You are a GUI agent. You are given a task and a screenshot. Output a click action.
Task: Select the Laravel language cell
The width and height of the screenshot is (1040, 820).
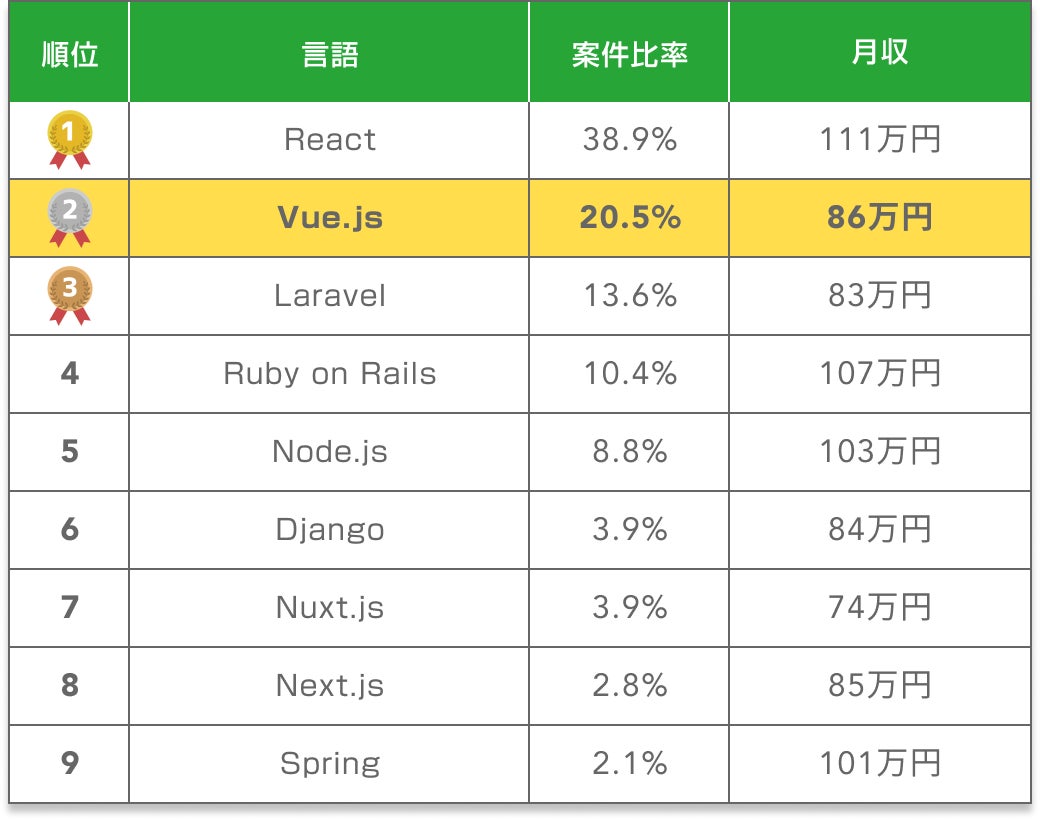[329, 296]
